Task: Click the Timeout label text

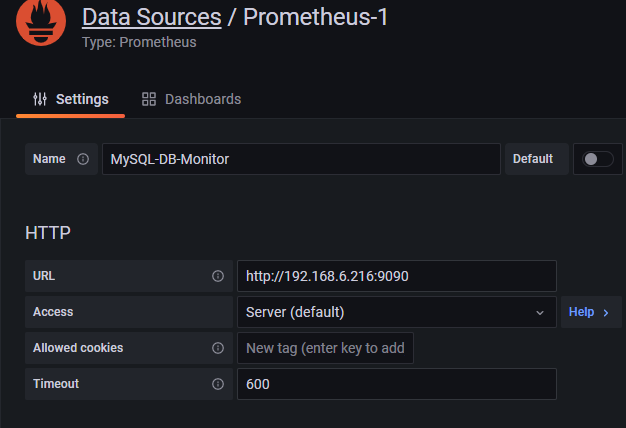Action: point(56,384)
